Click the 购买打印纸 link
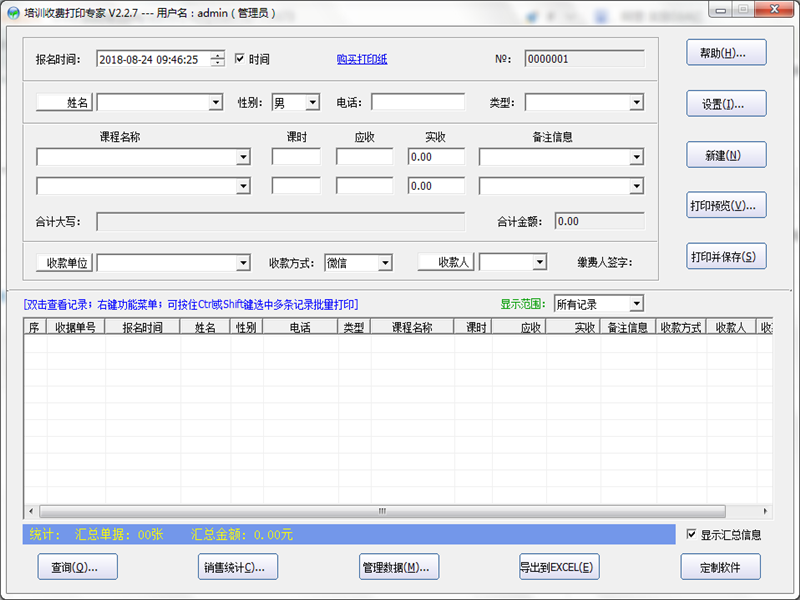 pyautogui.click(x=362, y=59)
